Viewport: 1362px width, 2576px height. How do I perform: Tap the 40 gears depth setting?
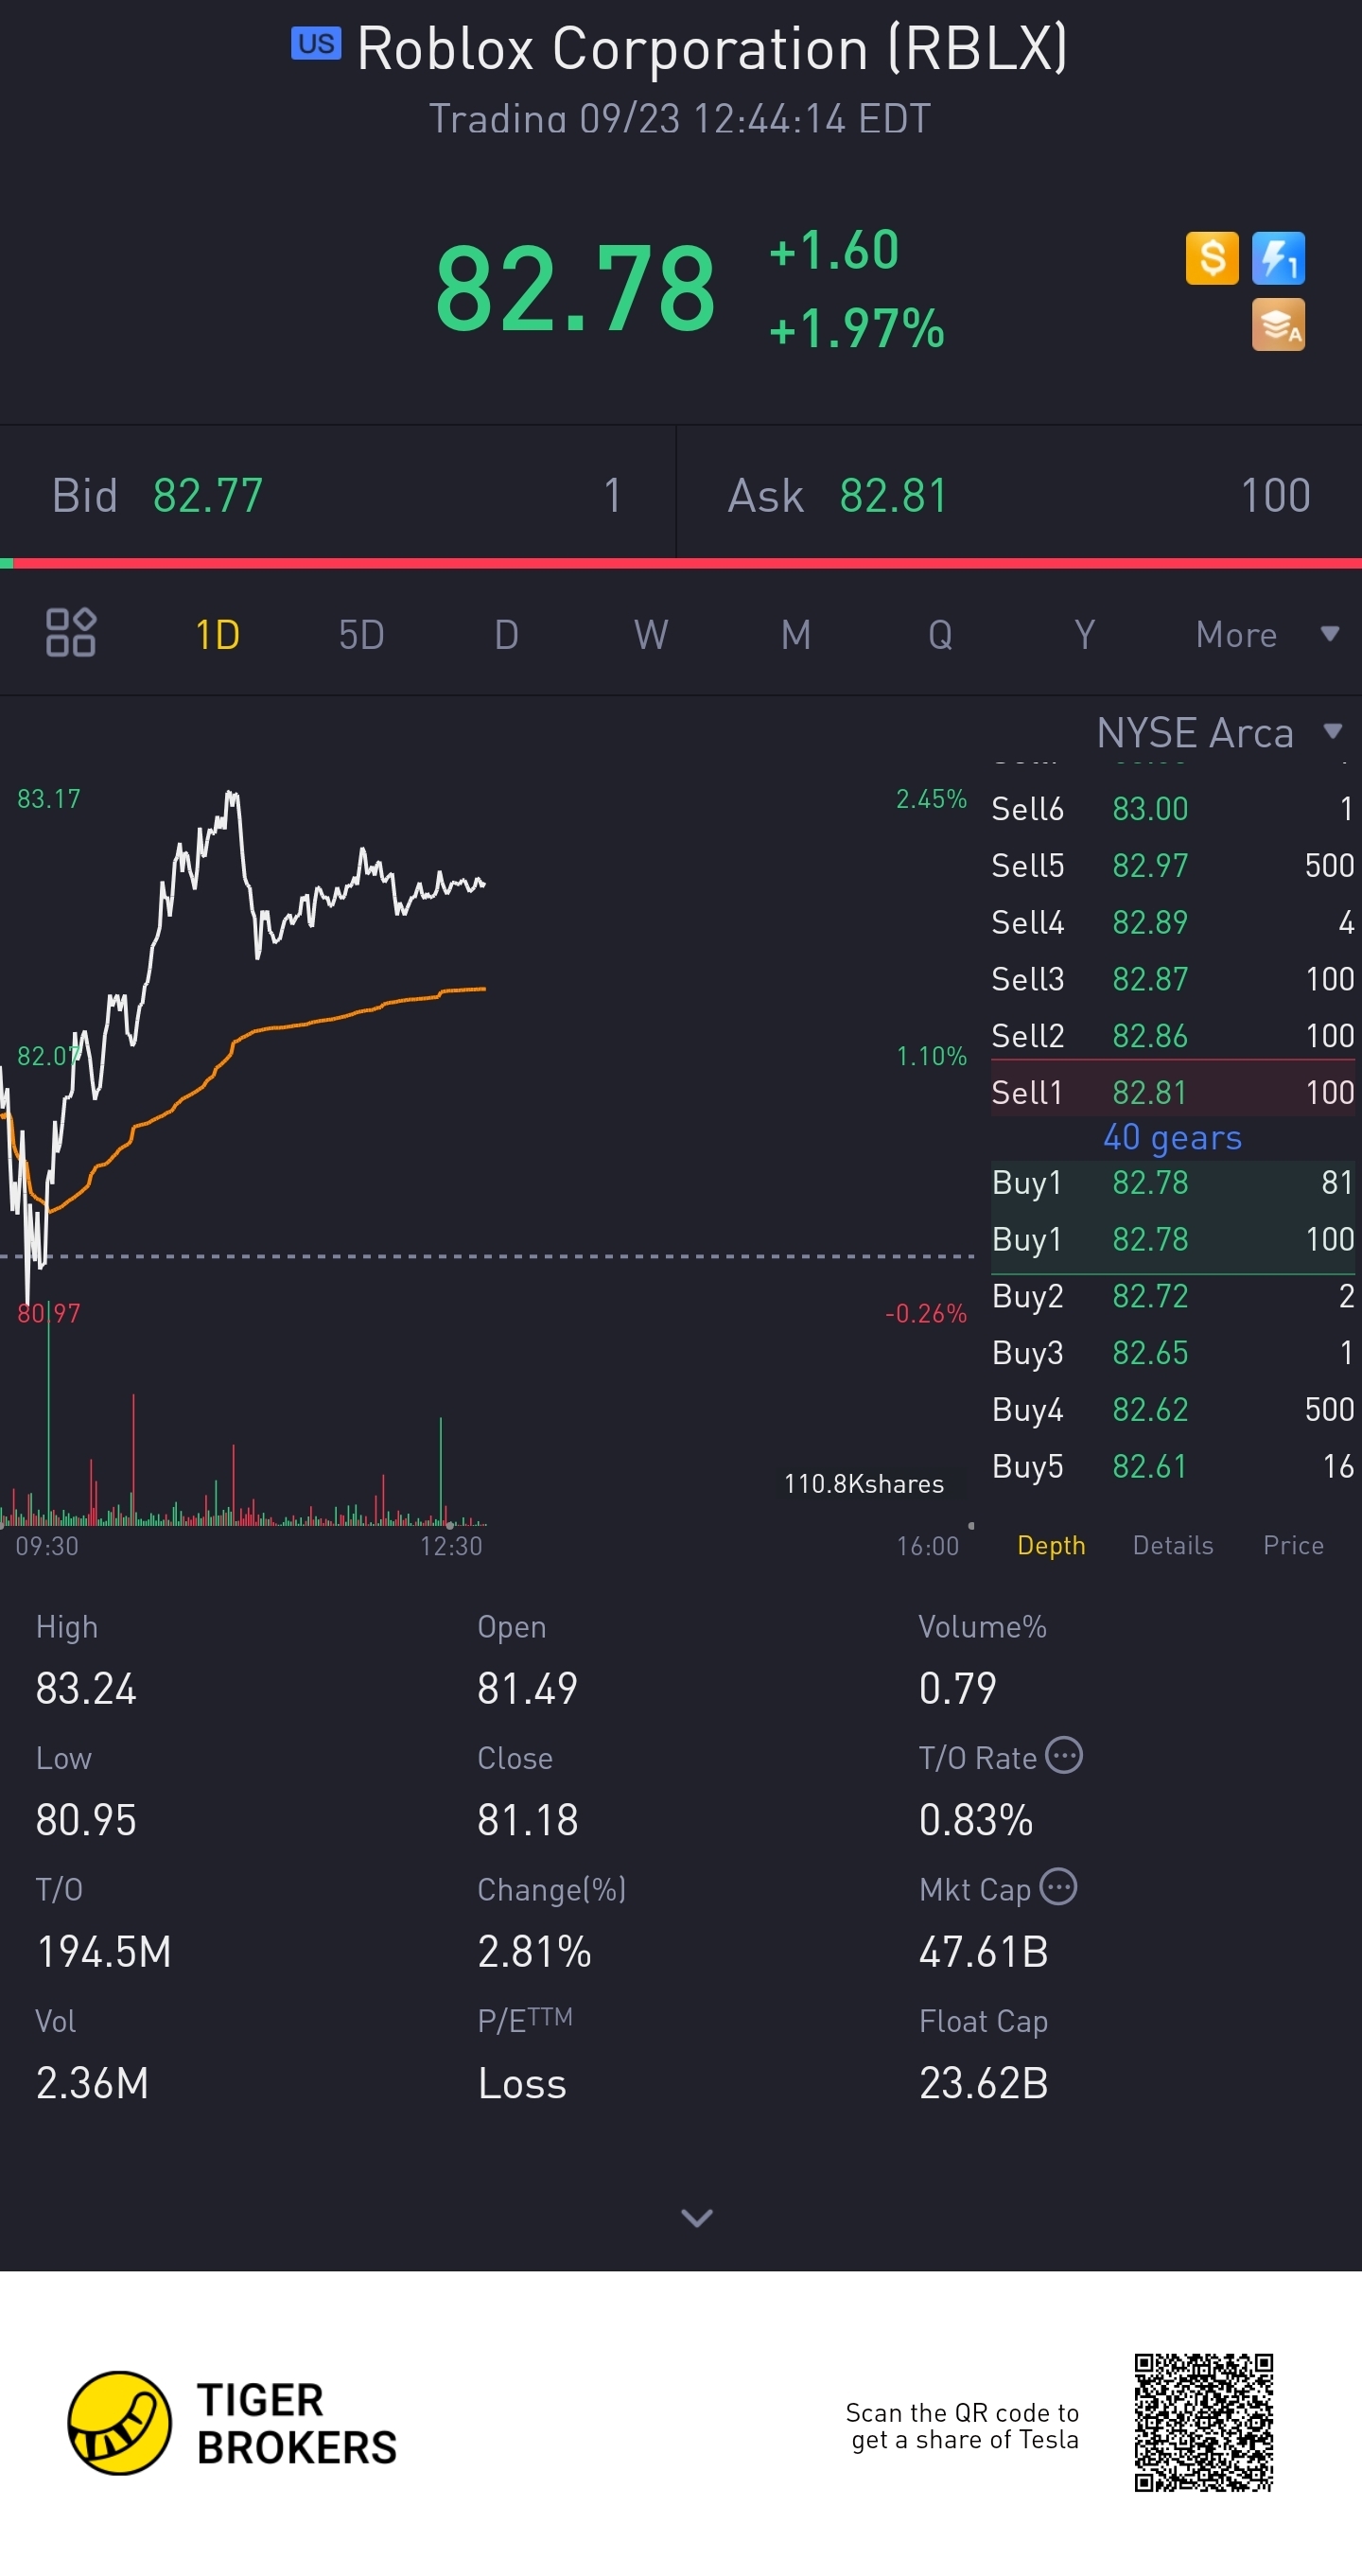click(1172, 1137)
